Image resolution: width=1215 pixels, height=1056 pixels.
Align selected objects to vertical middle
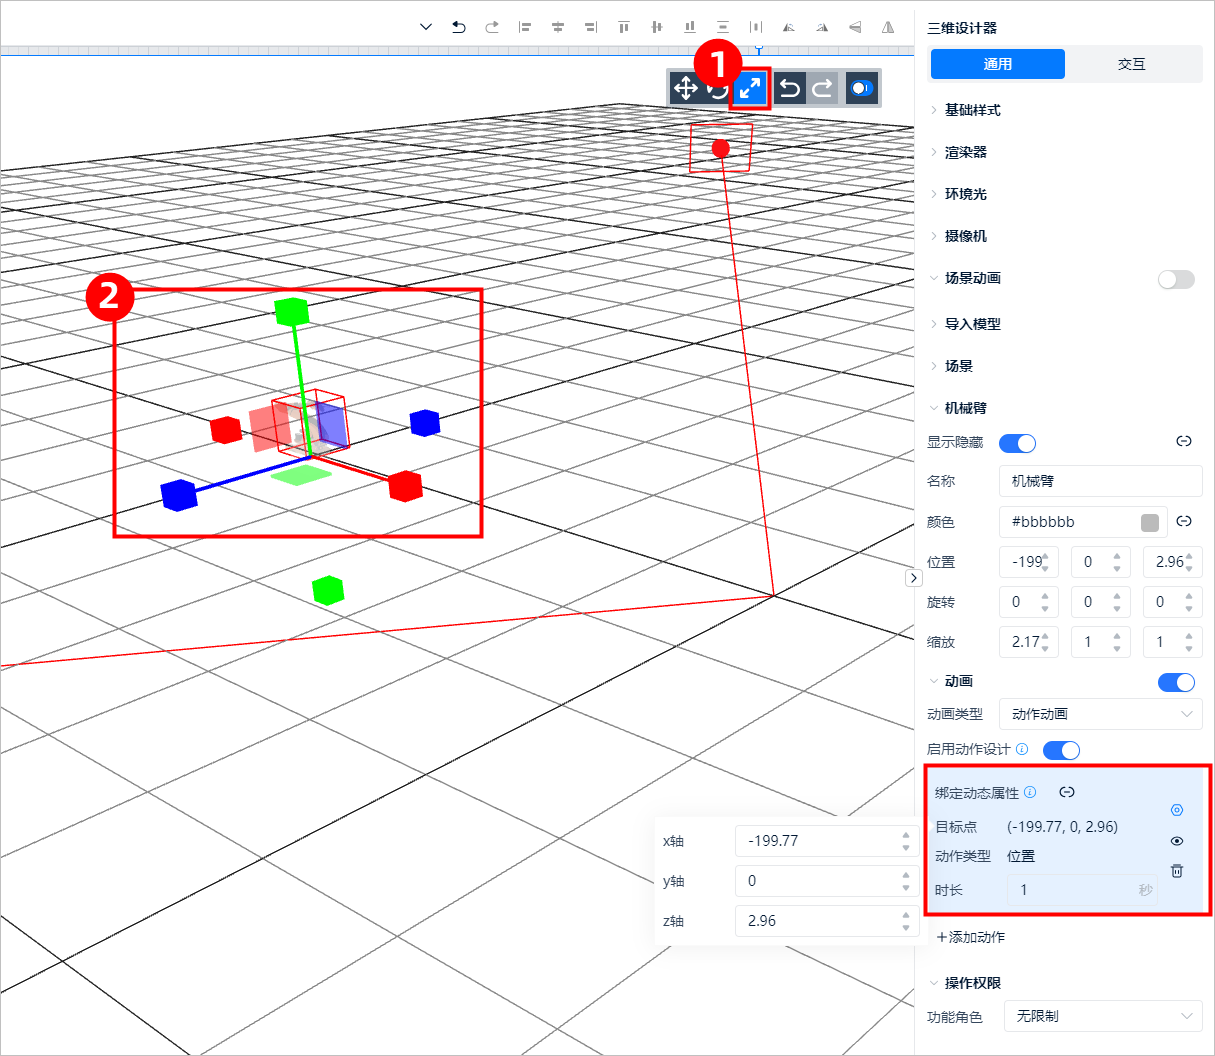(x=657, y=27)
